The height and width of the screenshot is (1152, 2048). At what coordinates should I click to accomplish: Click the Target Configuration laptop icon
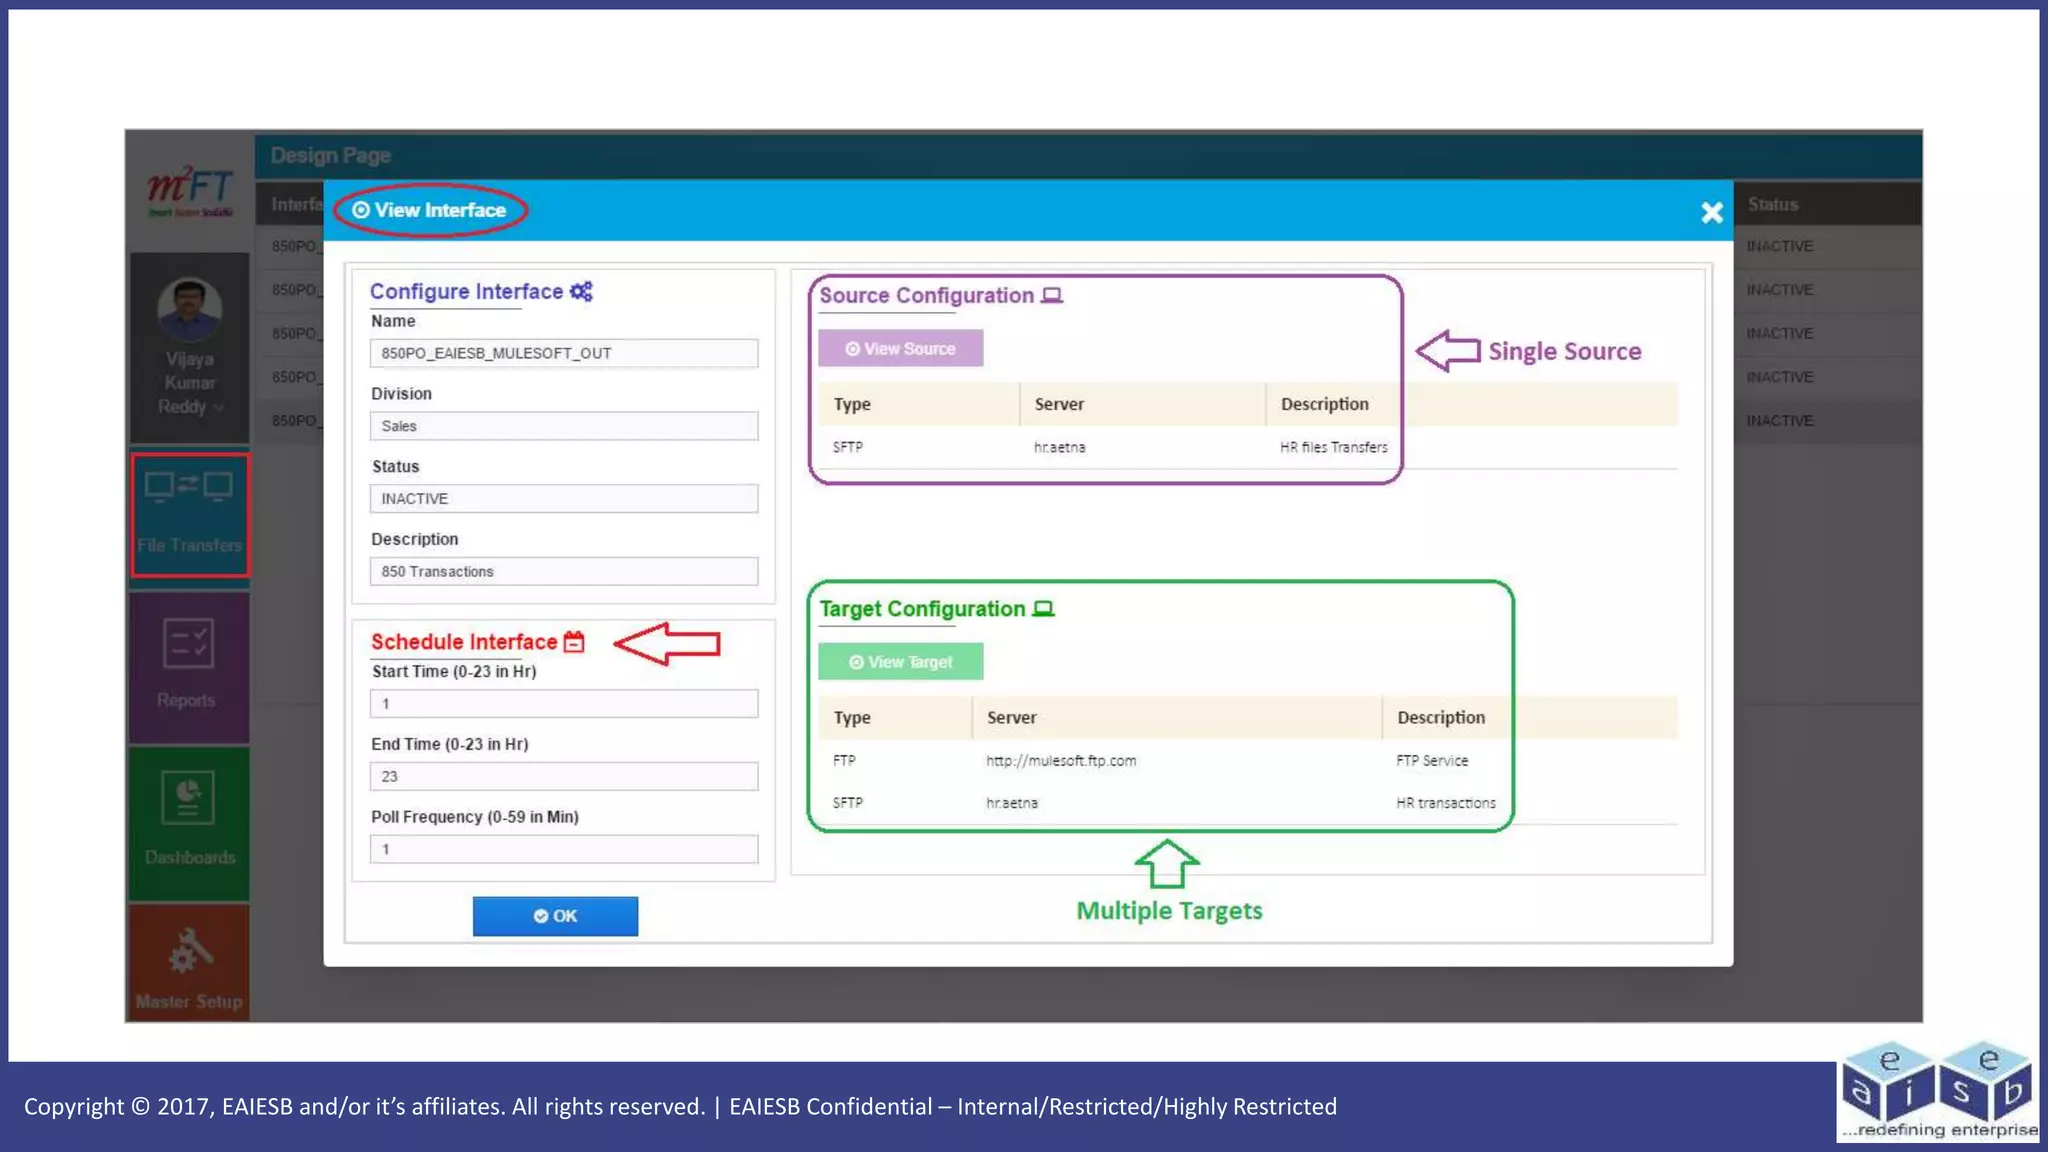(1043, 609)
